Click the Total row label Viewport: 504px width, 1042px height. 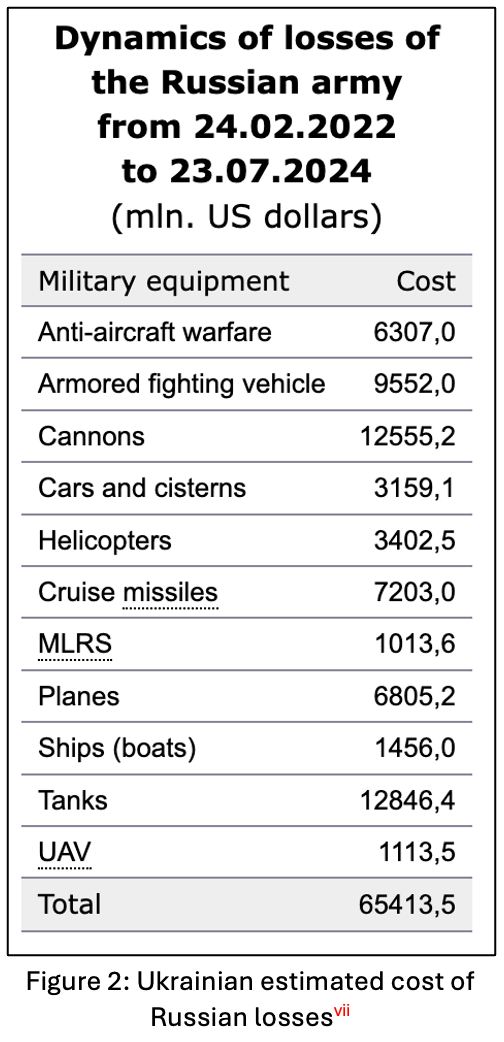tap(69, 904)
